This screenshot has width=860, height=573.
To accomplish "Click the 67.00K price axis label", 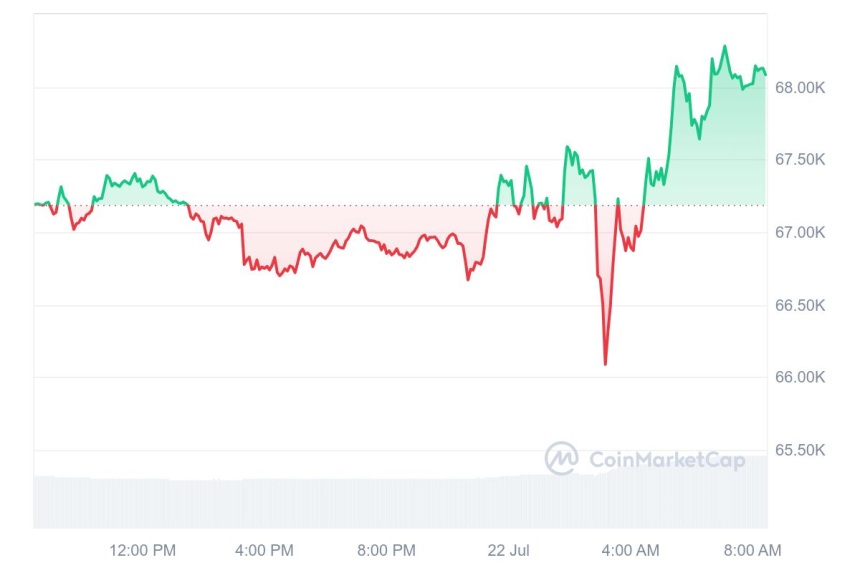I will [801, 233].
